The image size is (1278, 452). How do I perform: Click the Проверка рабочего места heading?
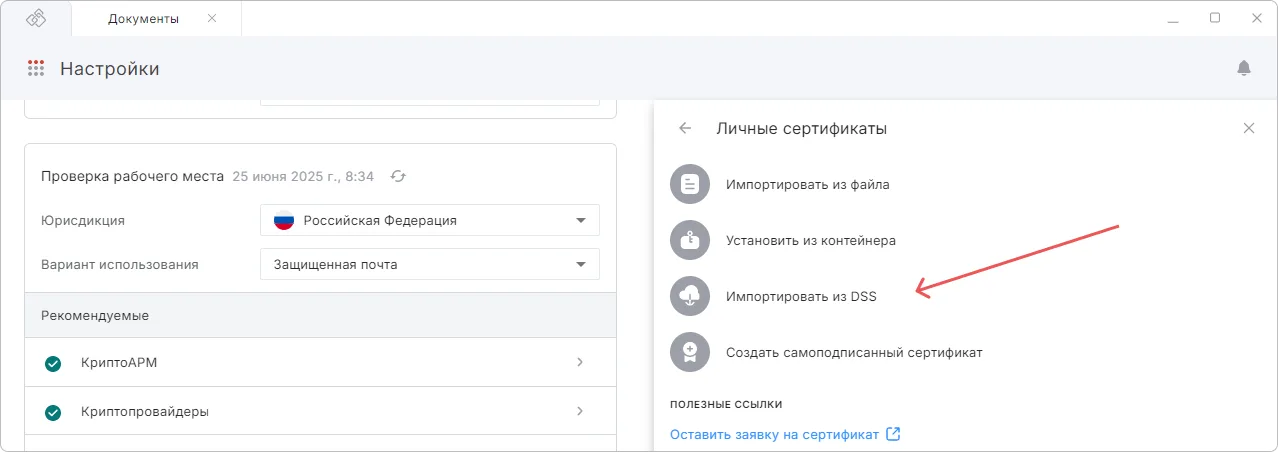(x=132, y=176)
